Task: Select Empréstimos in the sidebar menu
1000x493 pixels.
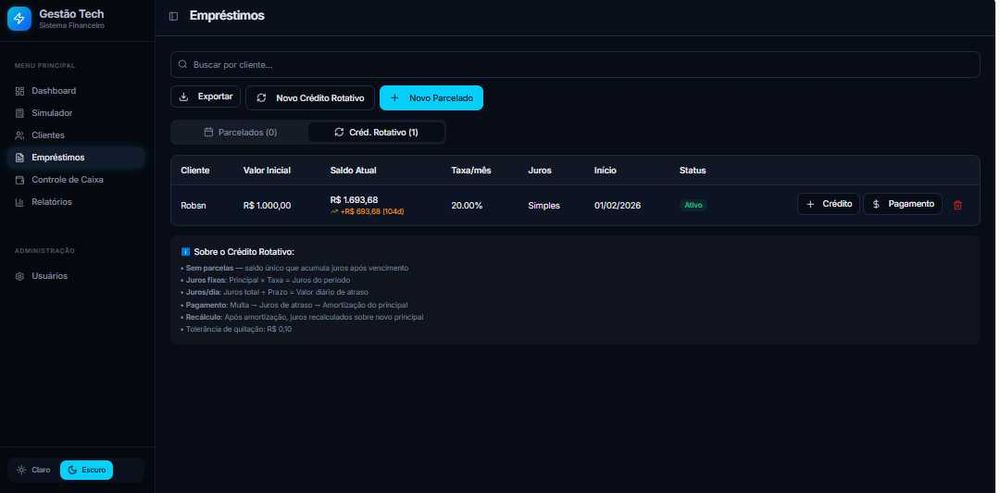Action: coord(76,158)
